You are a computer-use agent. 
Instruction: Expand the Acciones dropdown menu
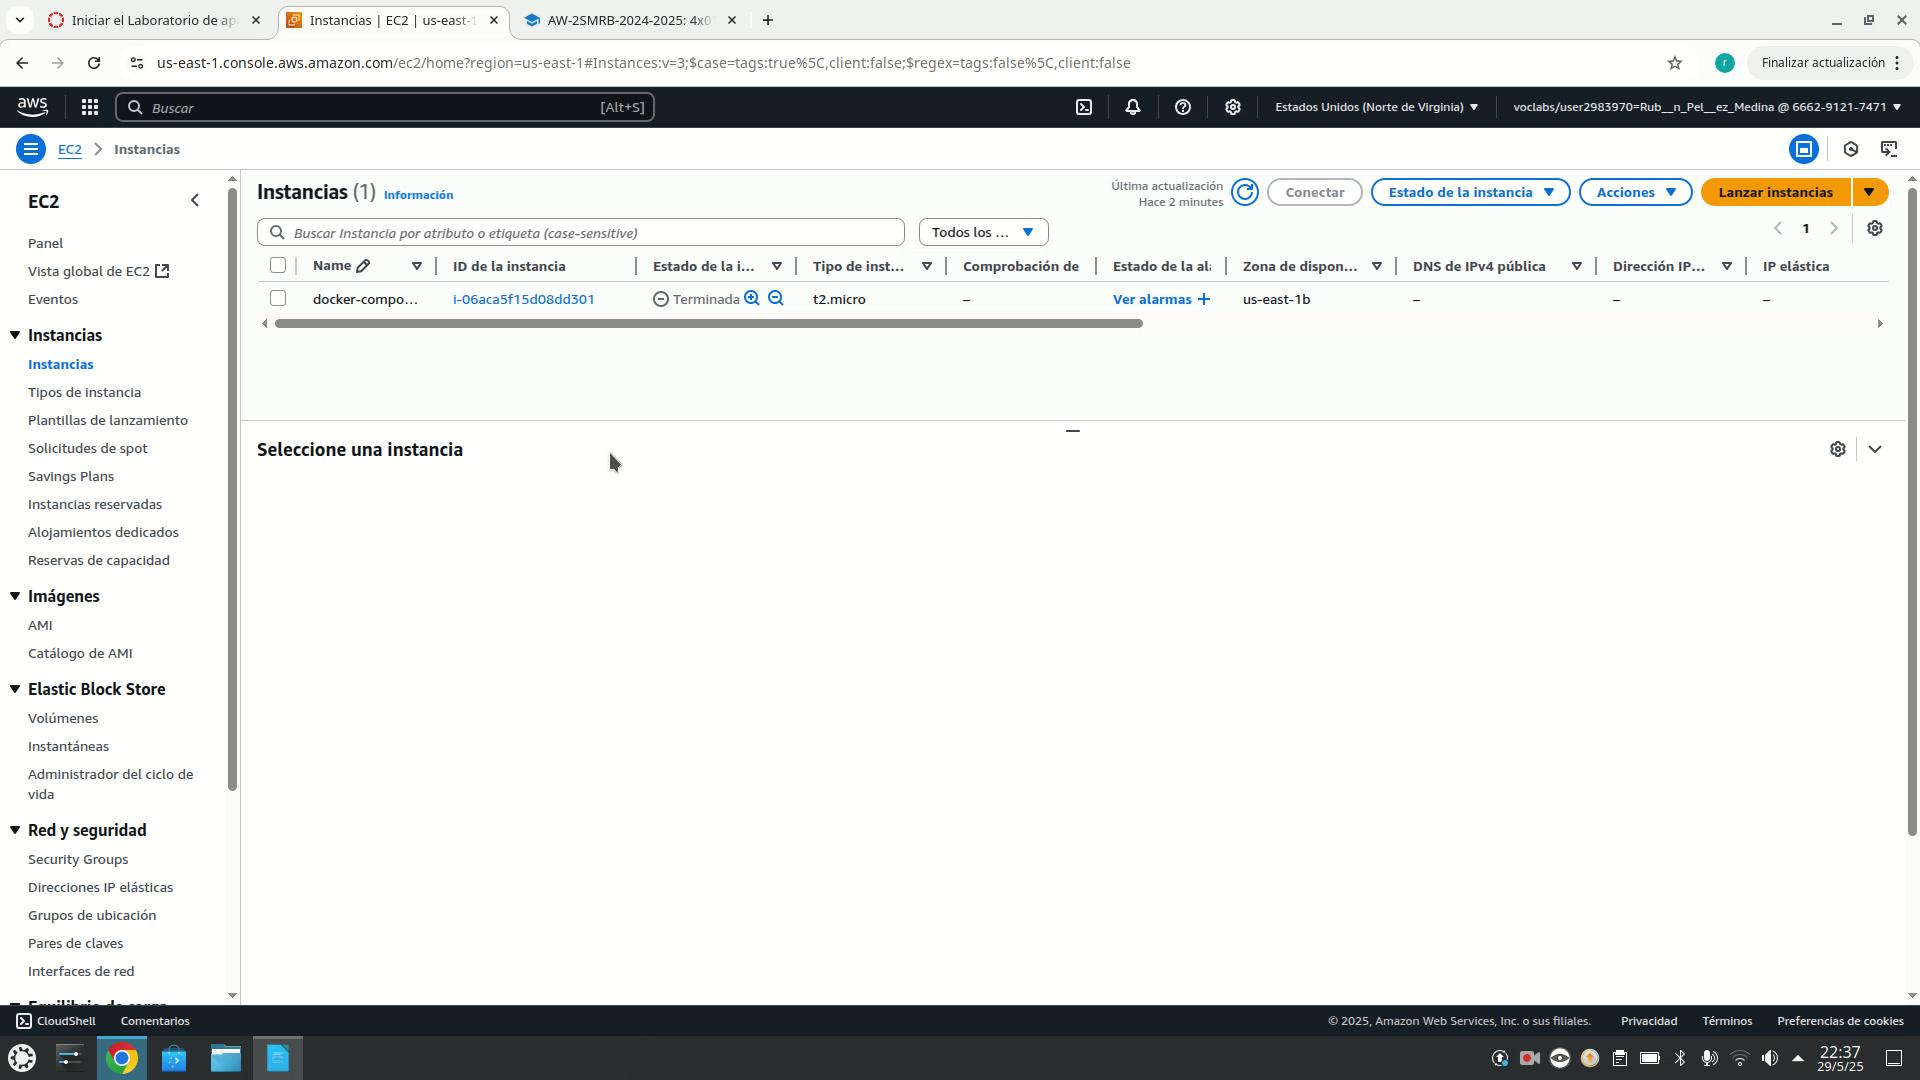1635,192
